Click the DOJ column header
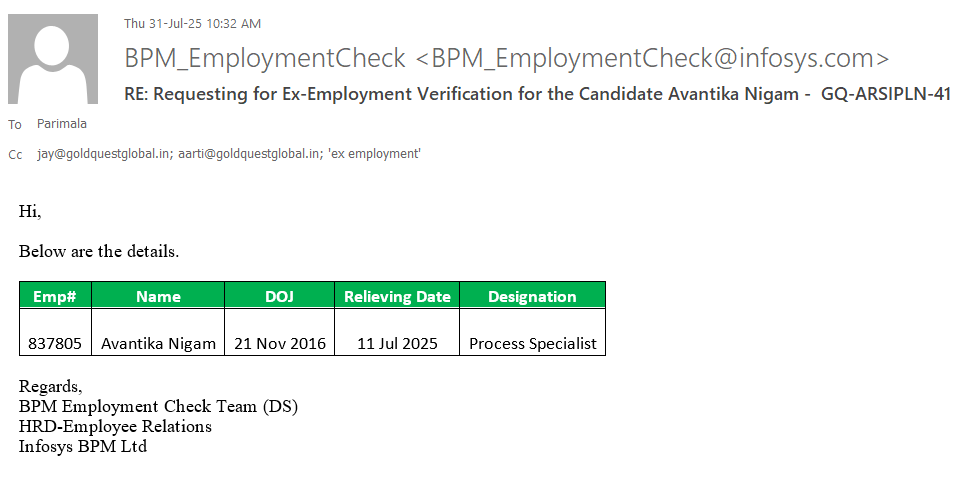Screen dimensions: 956x477 (x=280, y=296)
